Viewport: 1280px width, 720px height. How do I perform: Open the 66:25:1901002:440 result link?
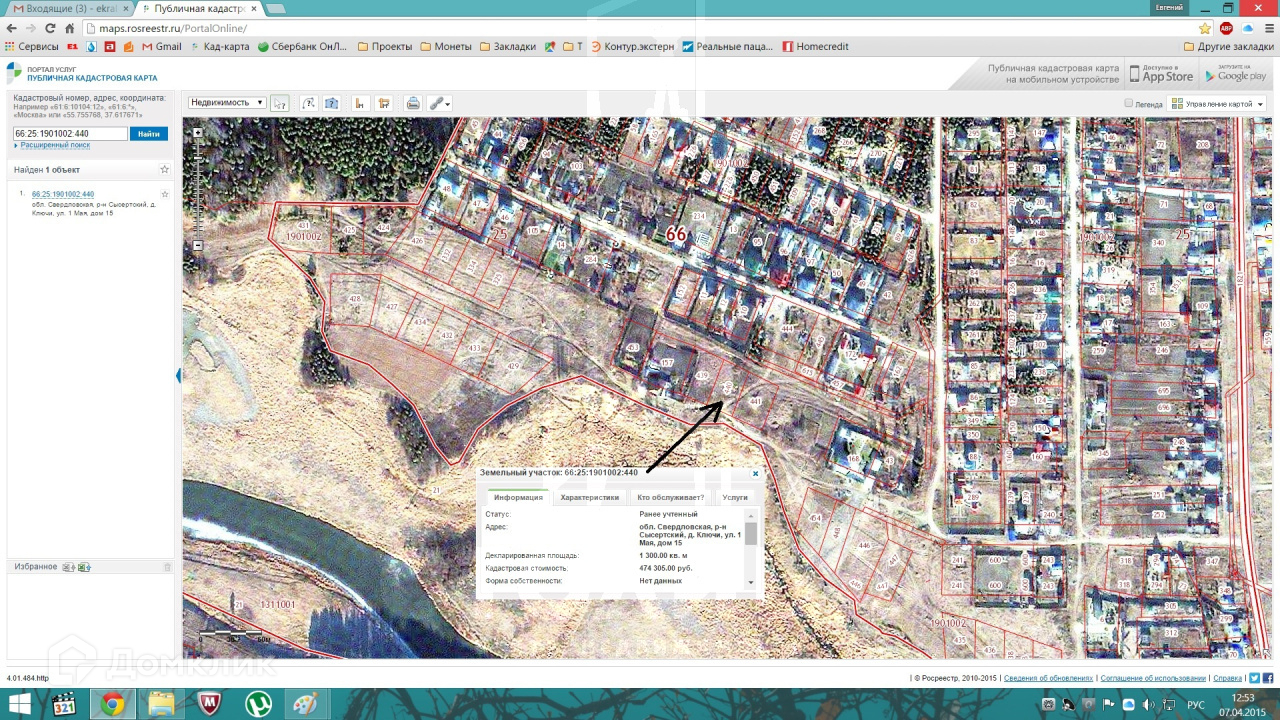point(63,194)
